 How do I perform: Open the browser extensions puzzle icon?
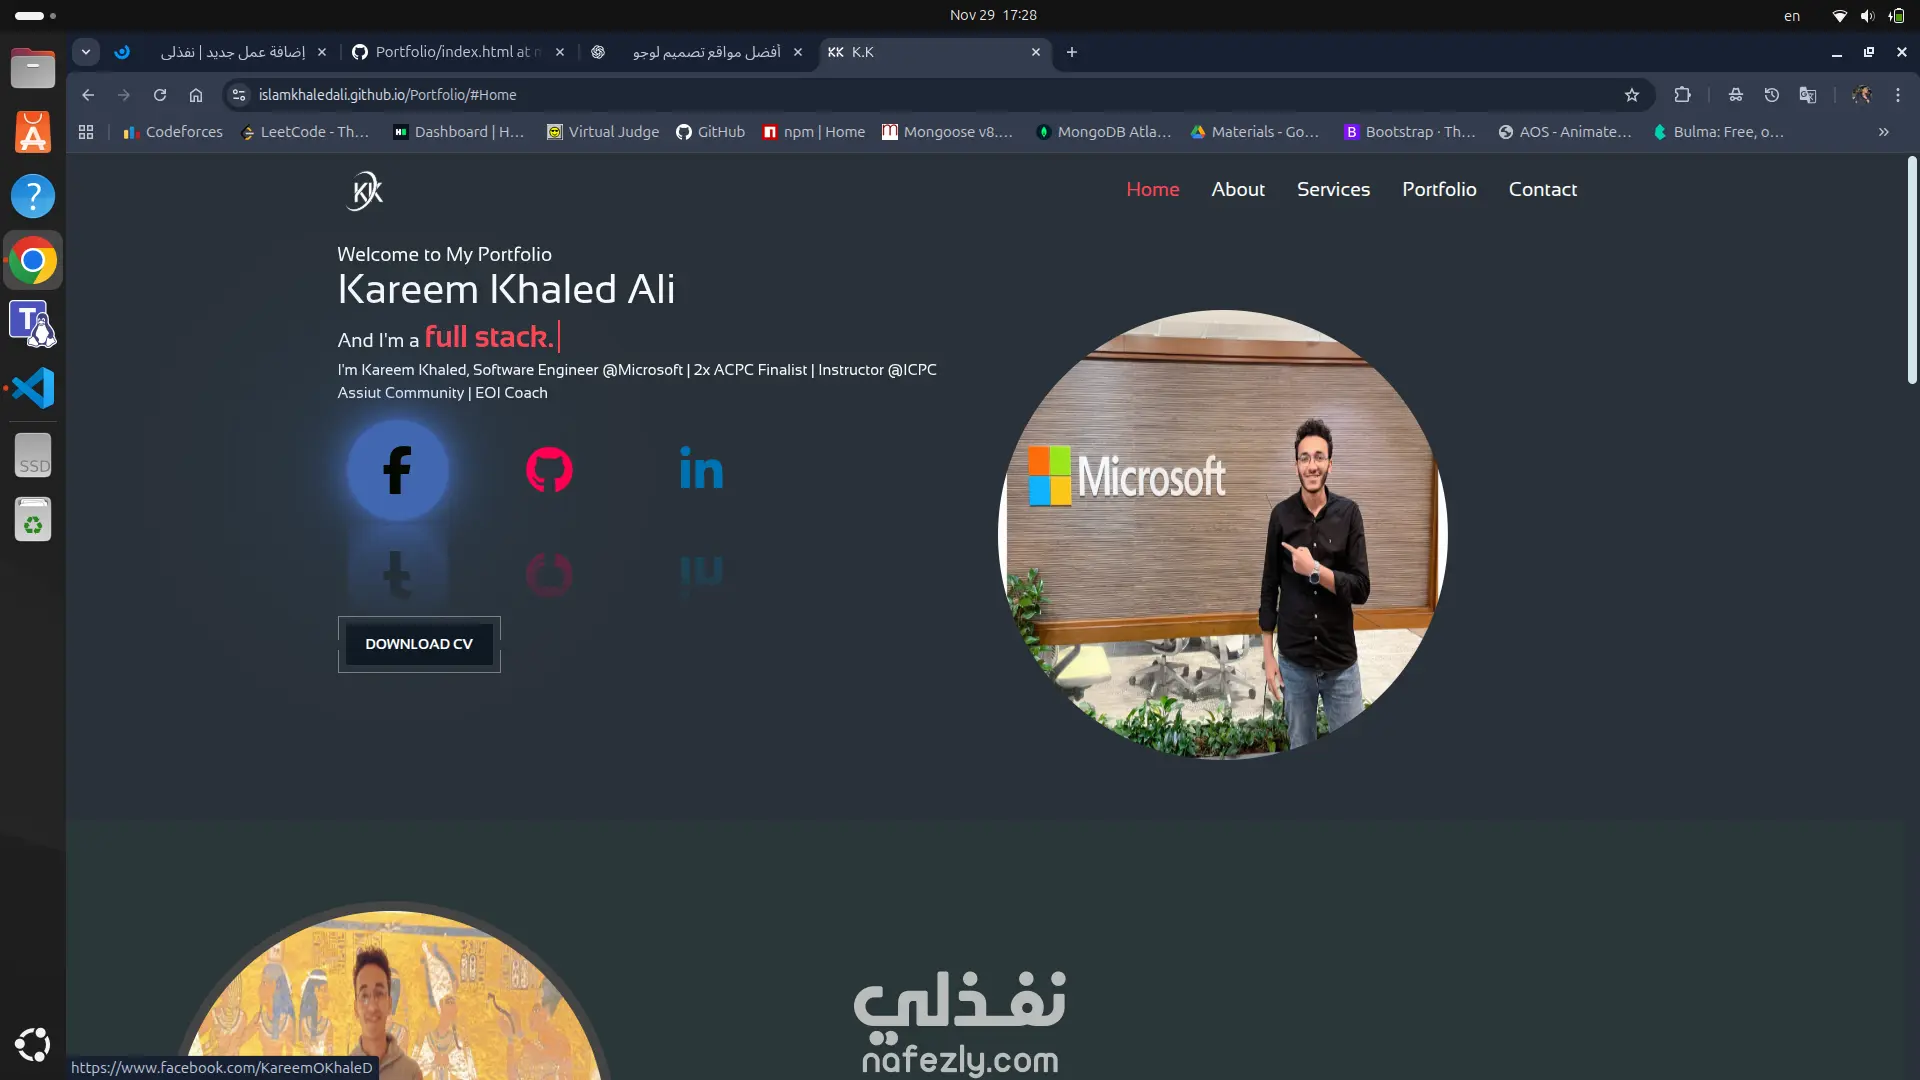click(x=1682, y=95)
